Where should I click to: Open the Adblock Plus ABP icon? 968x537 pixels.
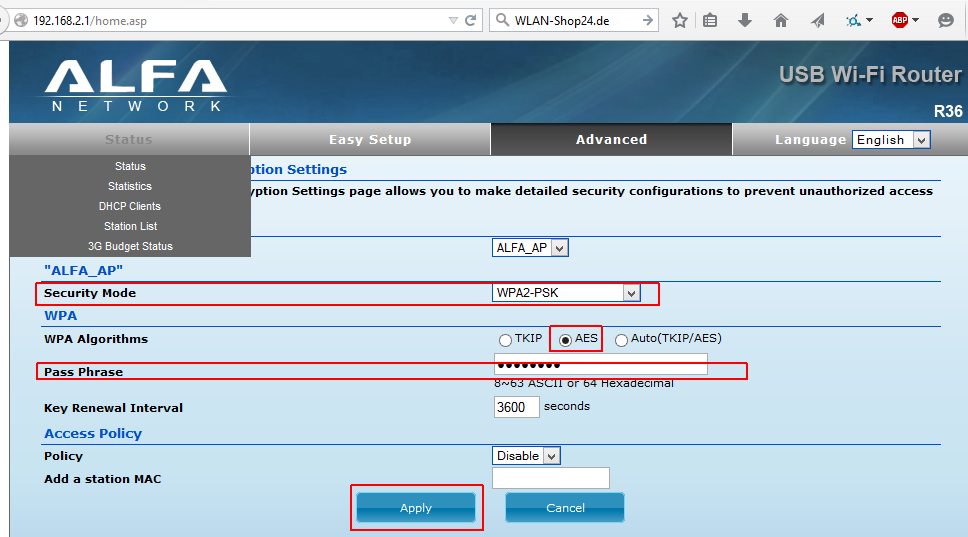tap(900, 20)
